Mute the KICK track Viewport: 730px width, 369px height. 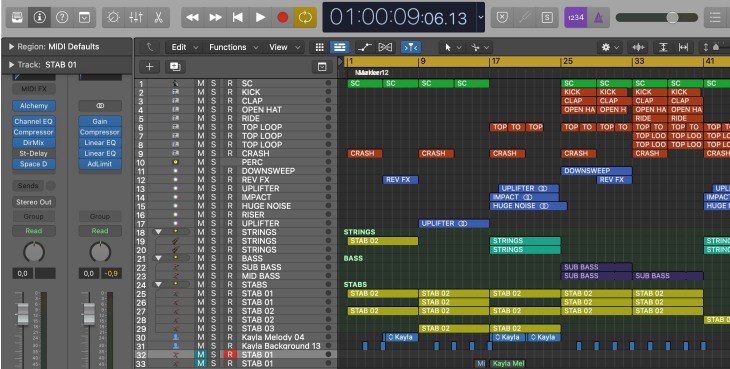[201, 92]
